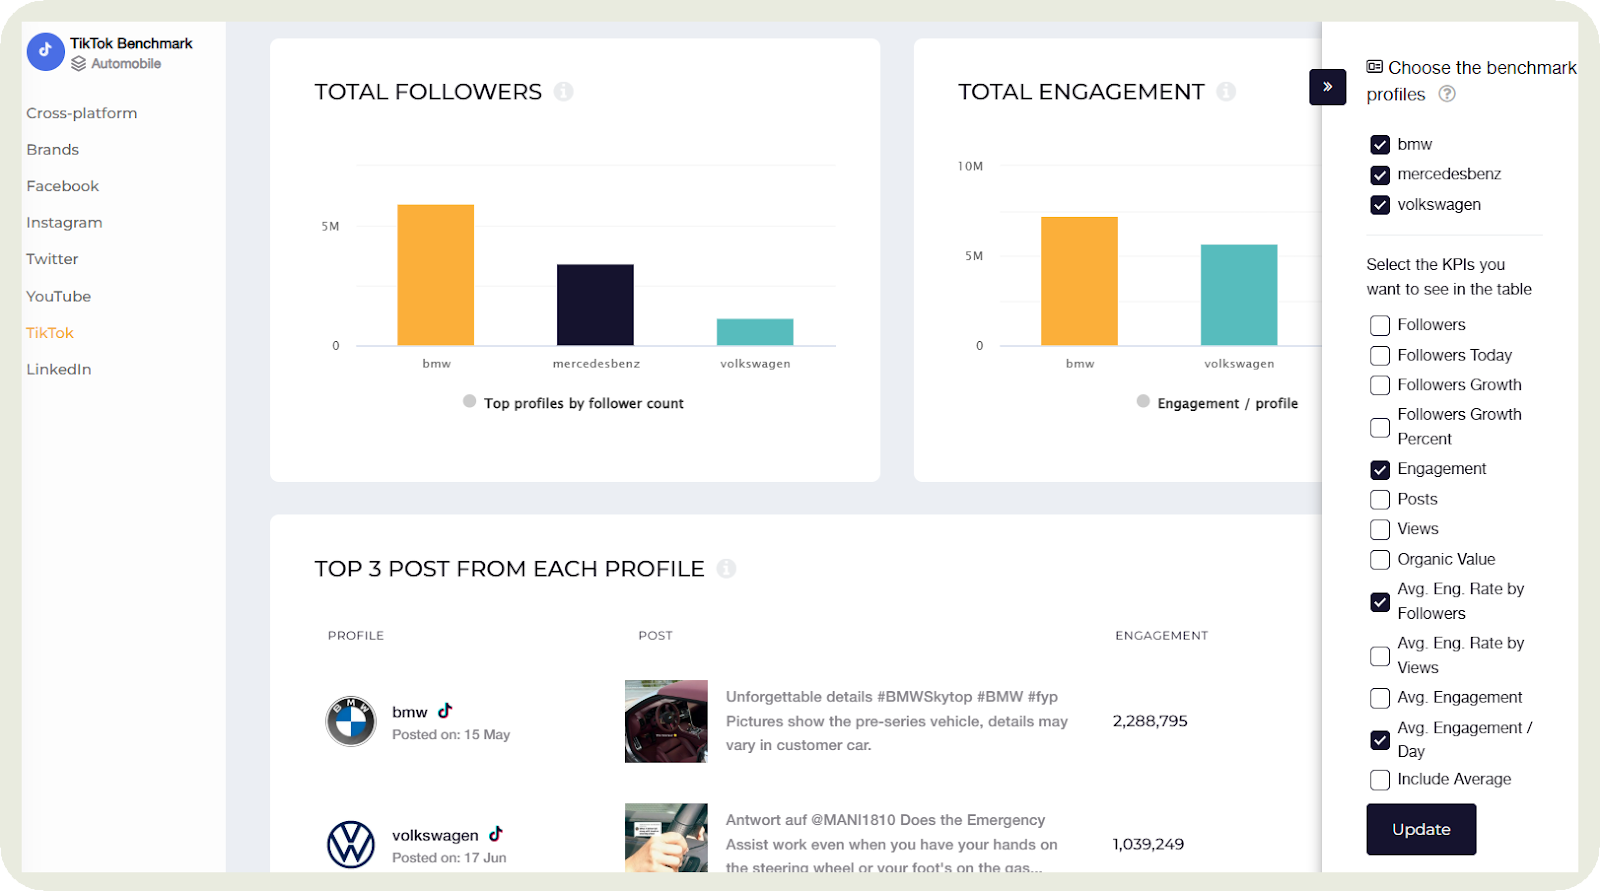
Task: Click the help icon beside benchmark profiles
Action: (x=1447, y=94)
